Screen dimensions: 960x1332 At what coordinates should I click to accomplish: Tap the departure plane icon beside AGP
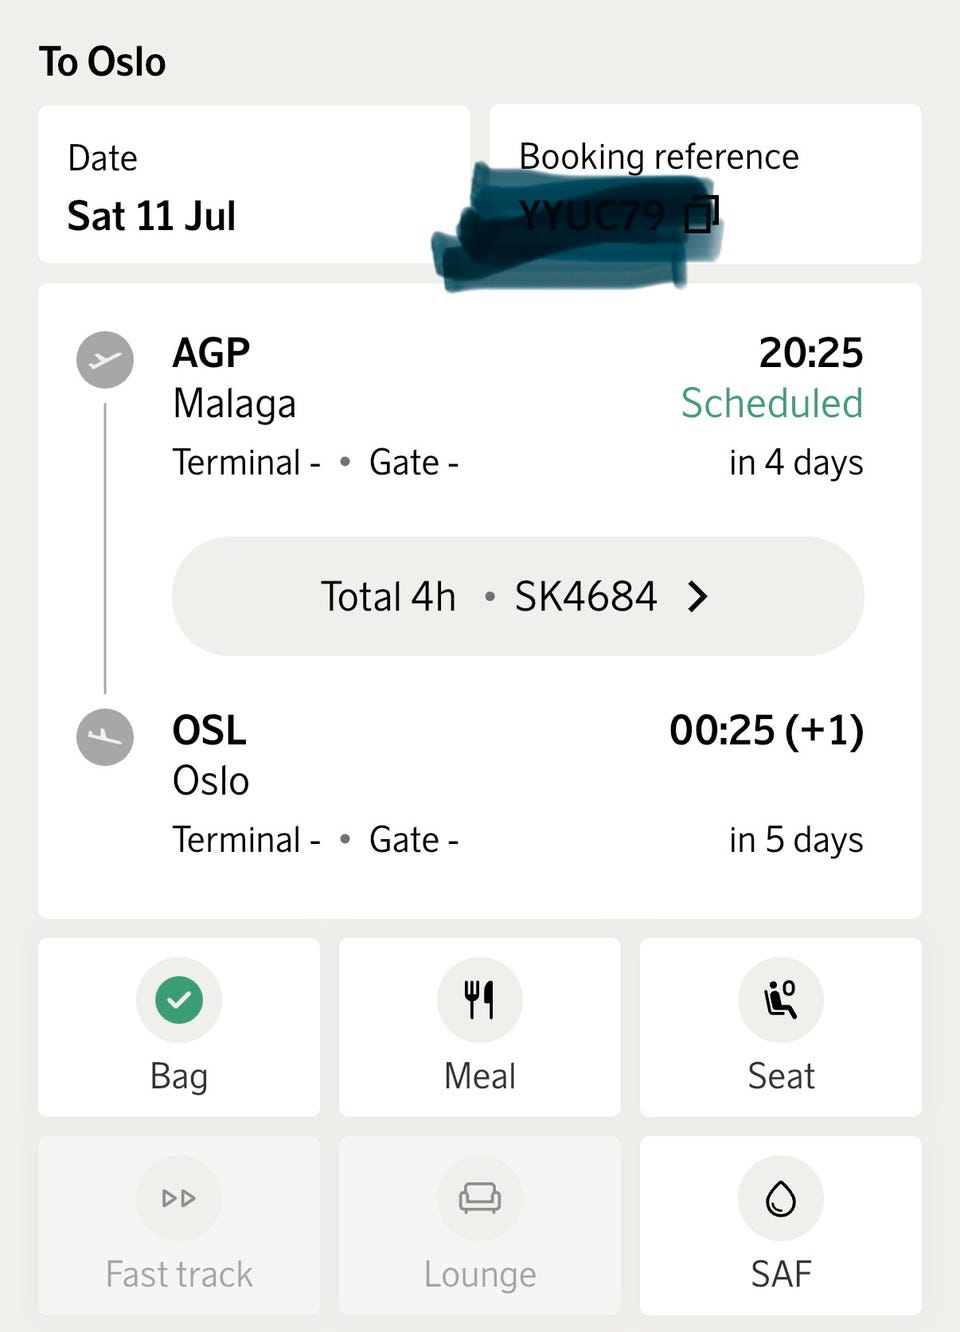(x=105, y=360)
